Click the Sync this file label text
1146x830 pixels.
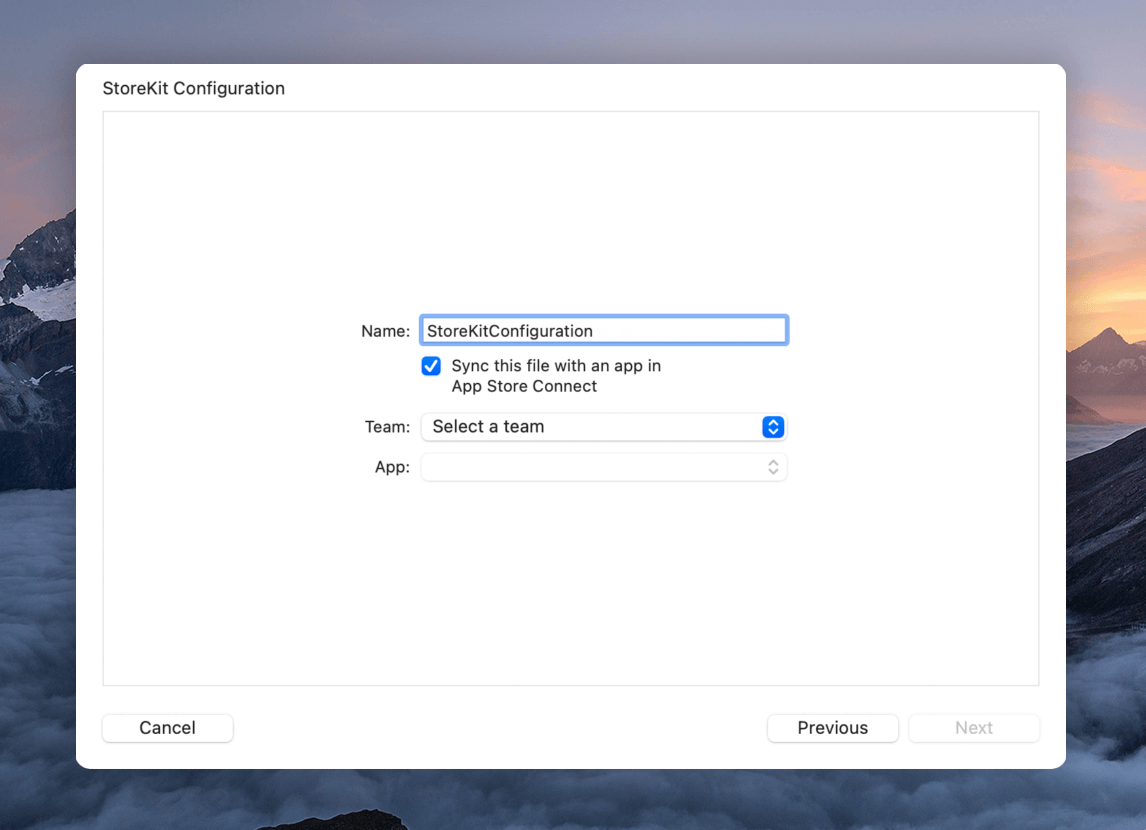[x=555, y=366]
